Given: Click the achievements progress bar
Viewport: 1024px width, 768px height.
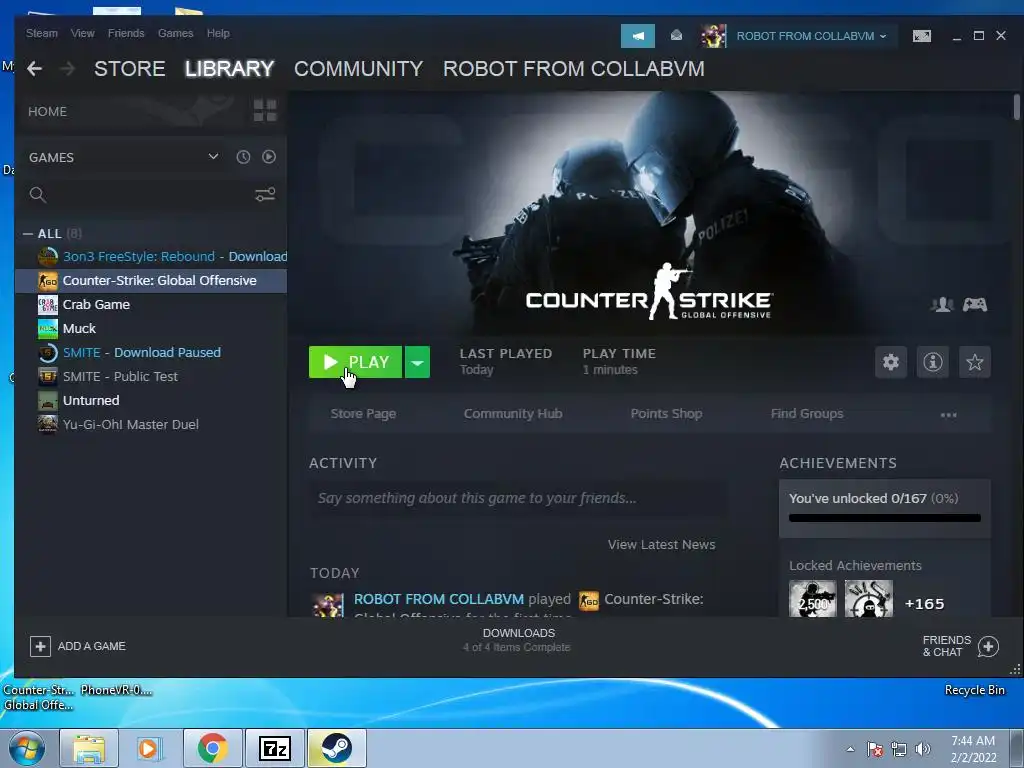Looking at the screenshot, I should [x=884, y=518].
